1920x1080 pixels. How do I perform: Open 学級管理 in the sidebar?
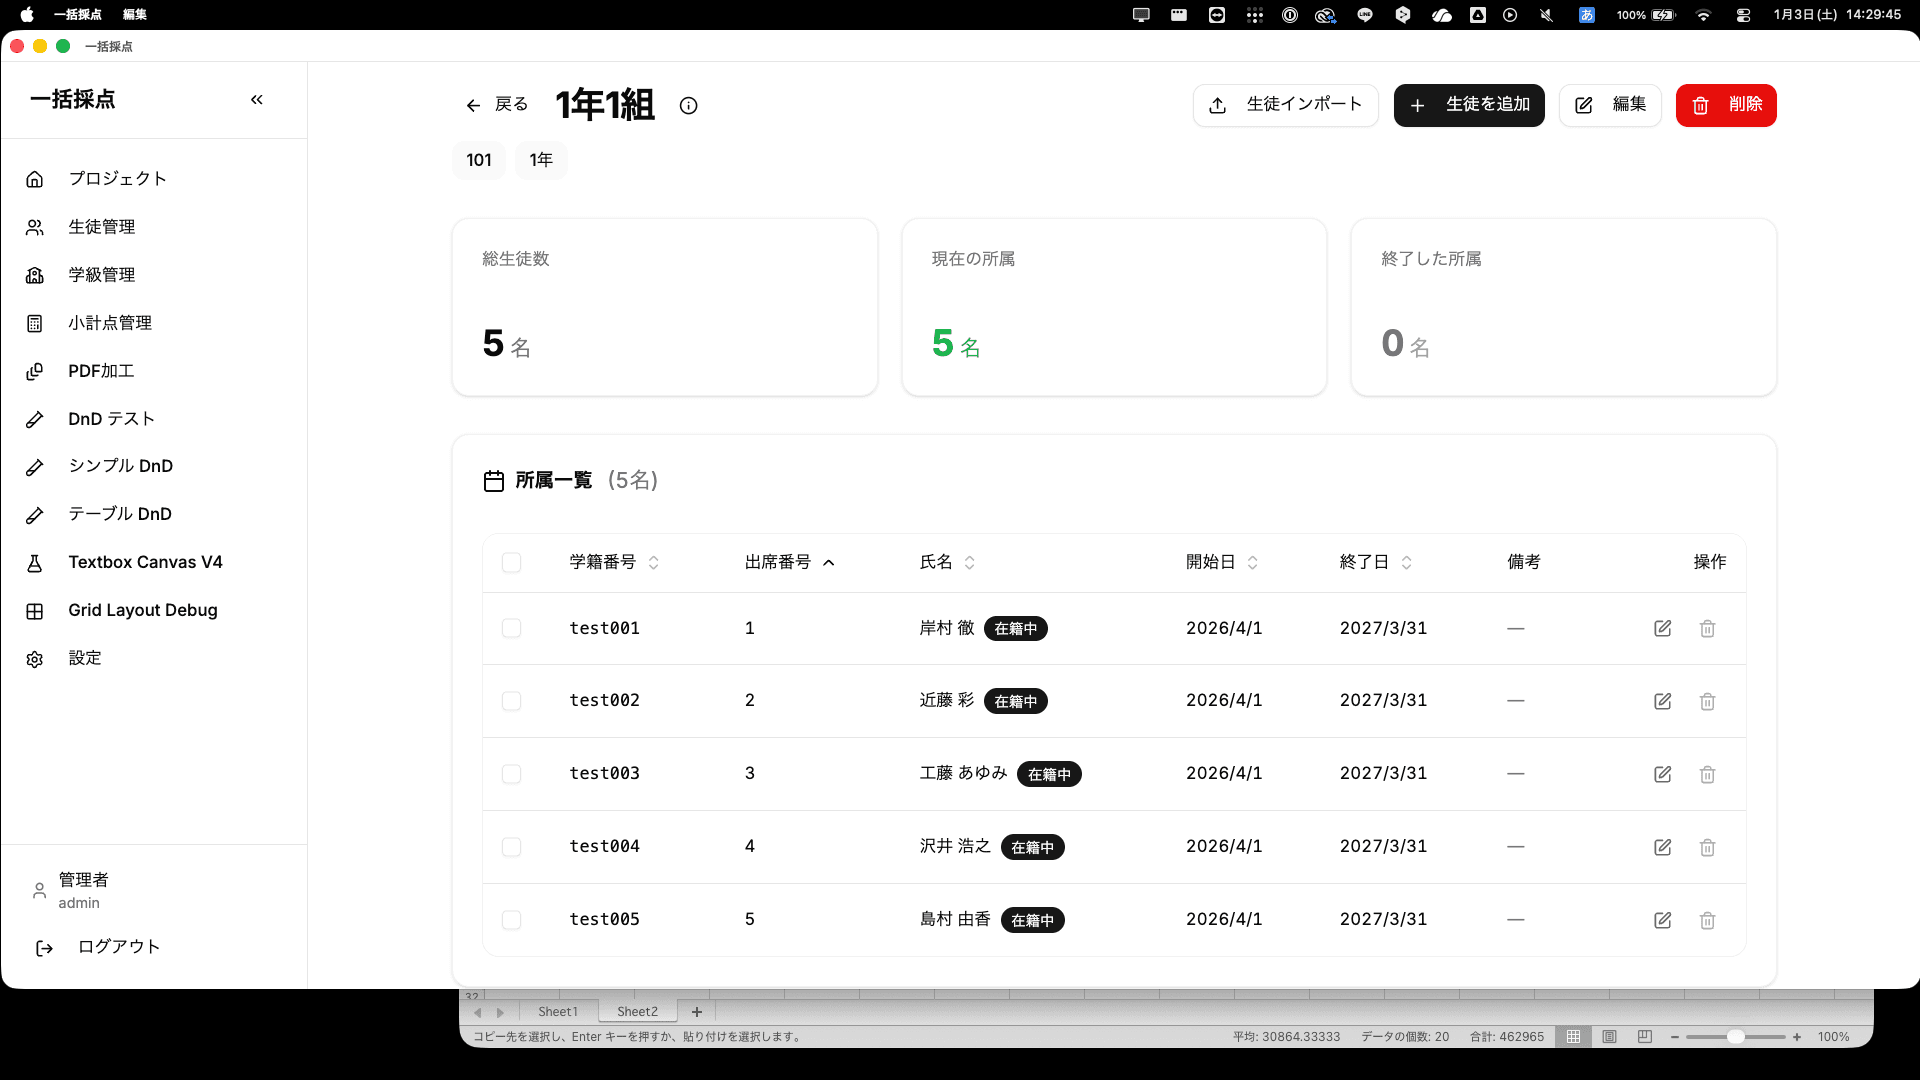[x=101, y=275]
